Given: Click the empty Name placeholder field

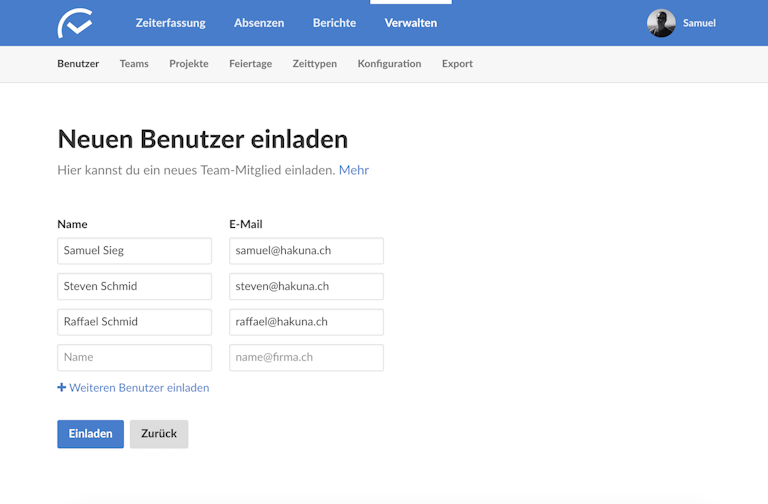Looking at the screenshot, I should point(134,358).
